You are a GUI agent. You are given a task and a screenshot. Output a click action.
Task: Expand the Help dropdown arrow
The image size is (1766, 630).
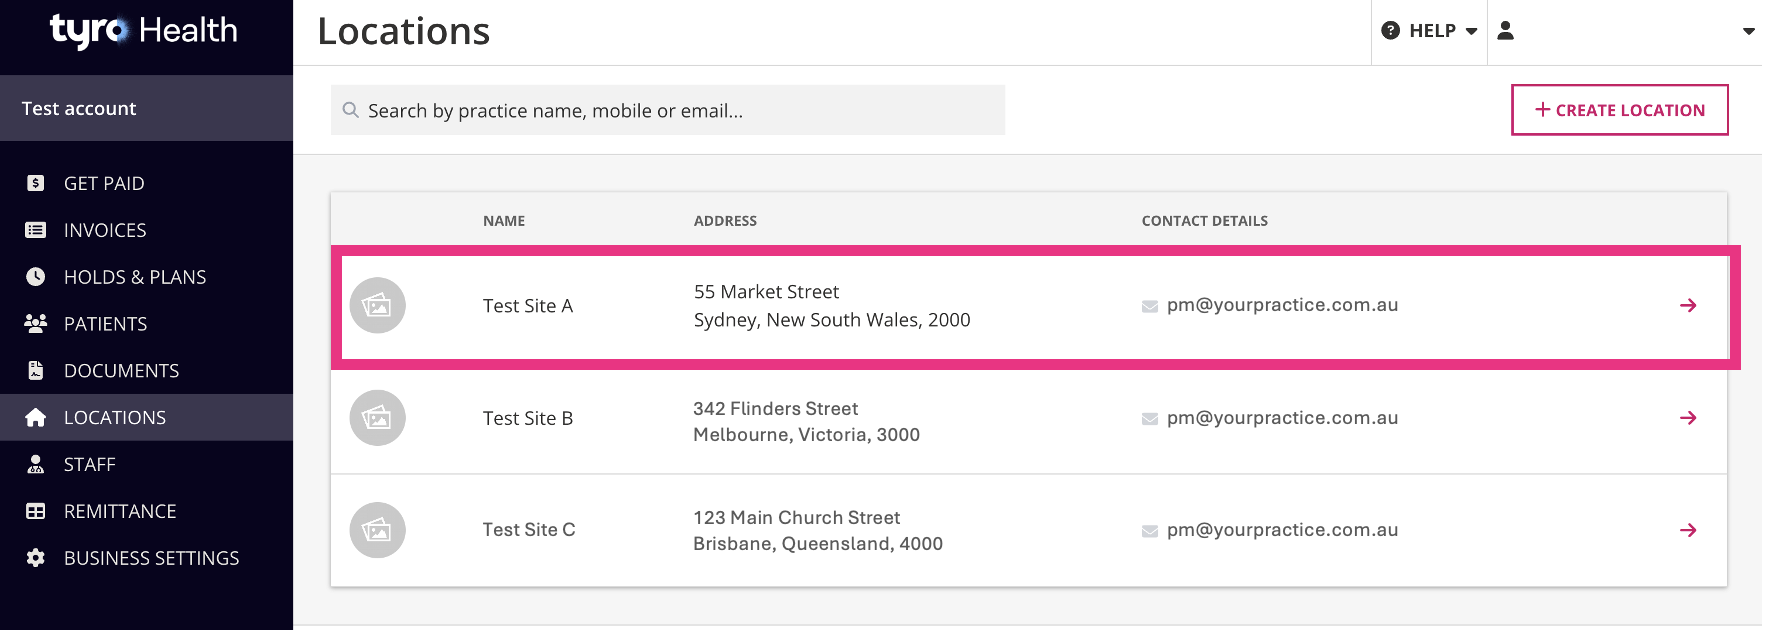[1471, 31]
